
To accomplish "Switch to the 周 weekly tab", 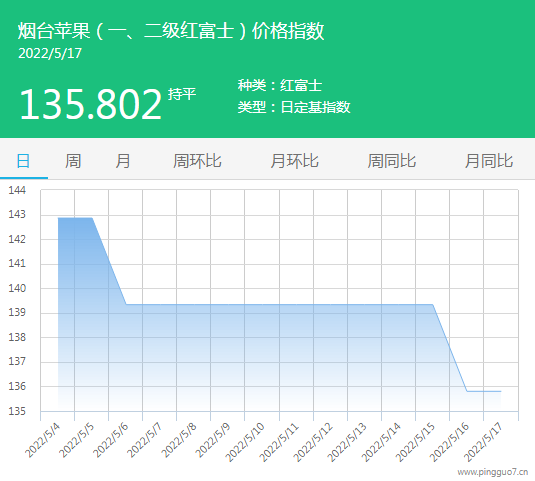I will tap(73, 161).
